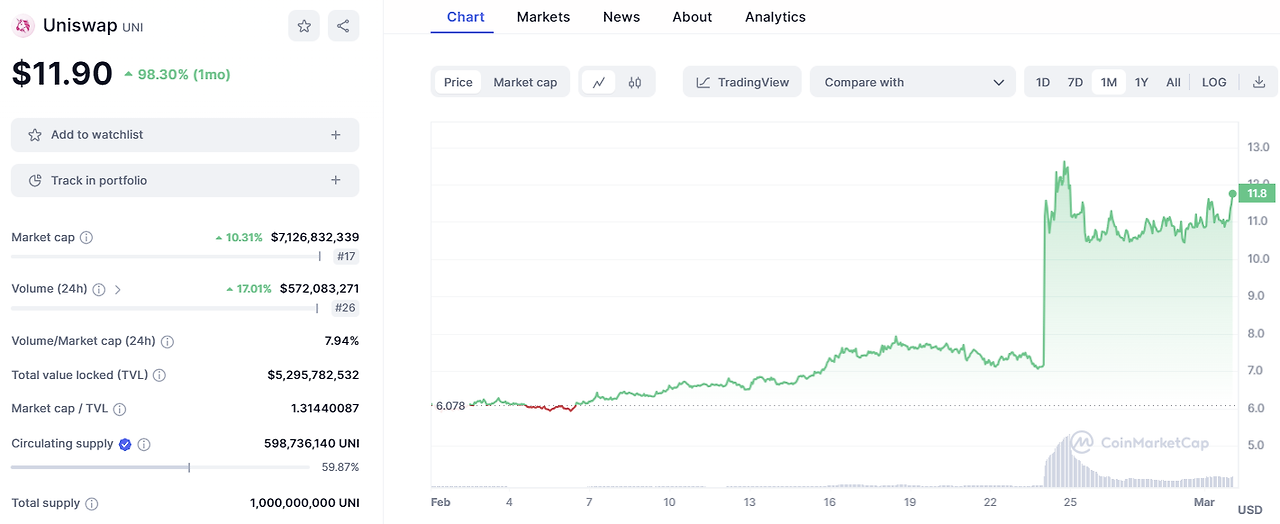Click info icon beside Total supply

coord(92,504)
